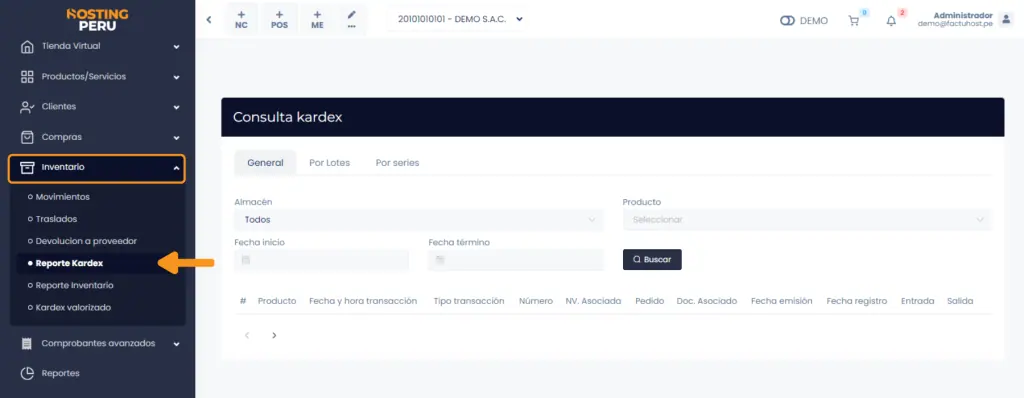
Task: Click the ME quick-add shortcut
Action: point(317,20)
